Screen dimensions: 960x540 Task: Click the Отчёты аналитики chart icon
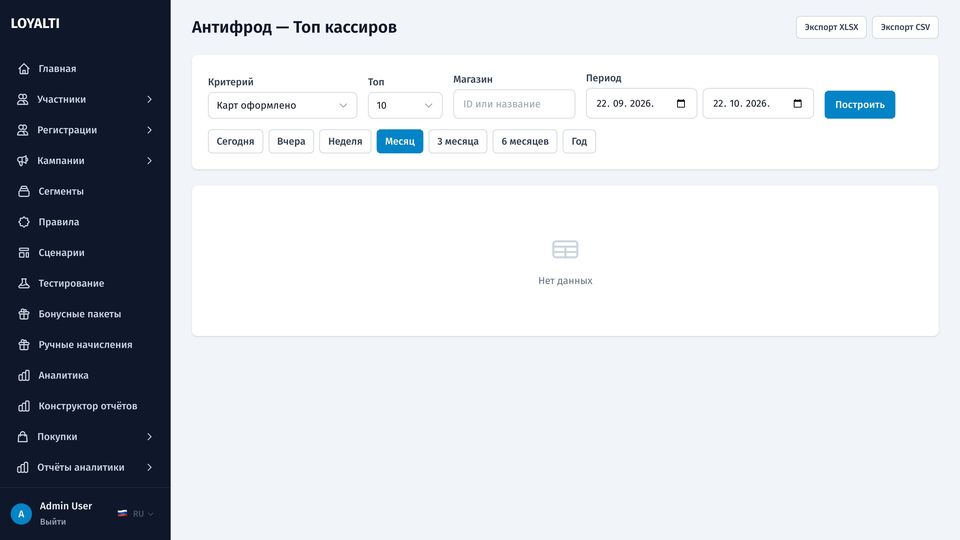pyautogui.click(x=23, y=467)
